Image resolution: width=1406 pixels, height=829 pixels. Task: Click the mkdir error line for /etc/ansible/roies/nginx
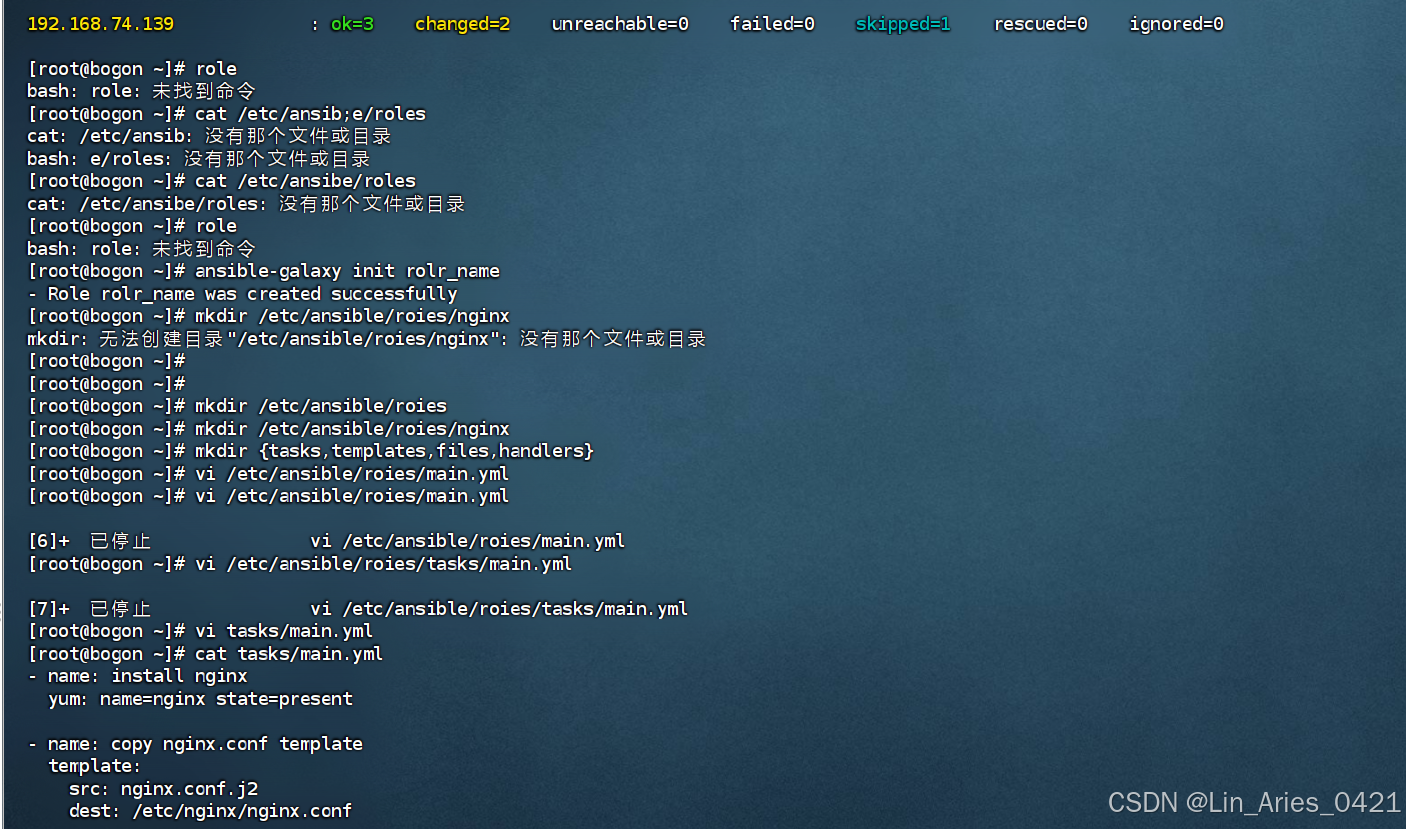367,339
